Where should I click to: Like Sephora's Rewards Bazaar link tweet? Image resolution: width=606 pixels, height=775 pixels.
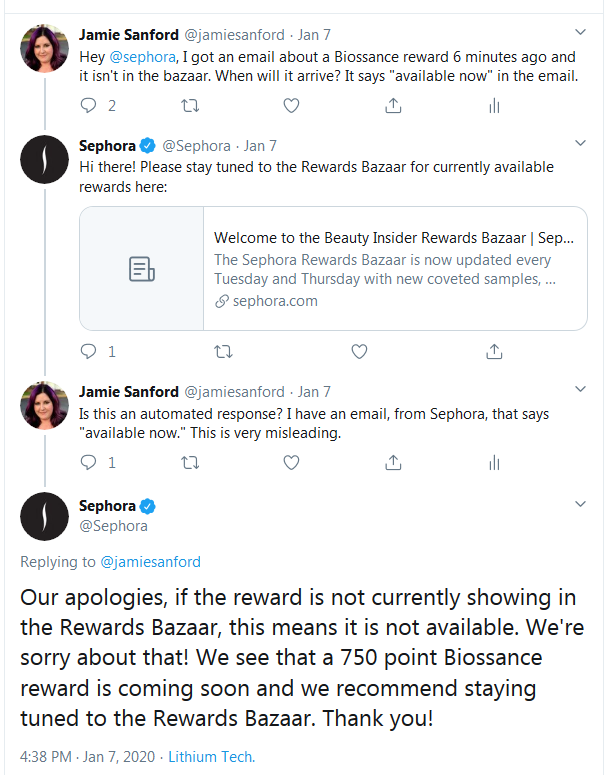pos(359,351)
